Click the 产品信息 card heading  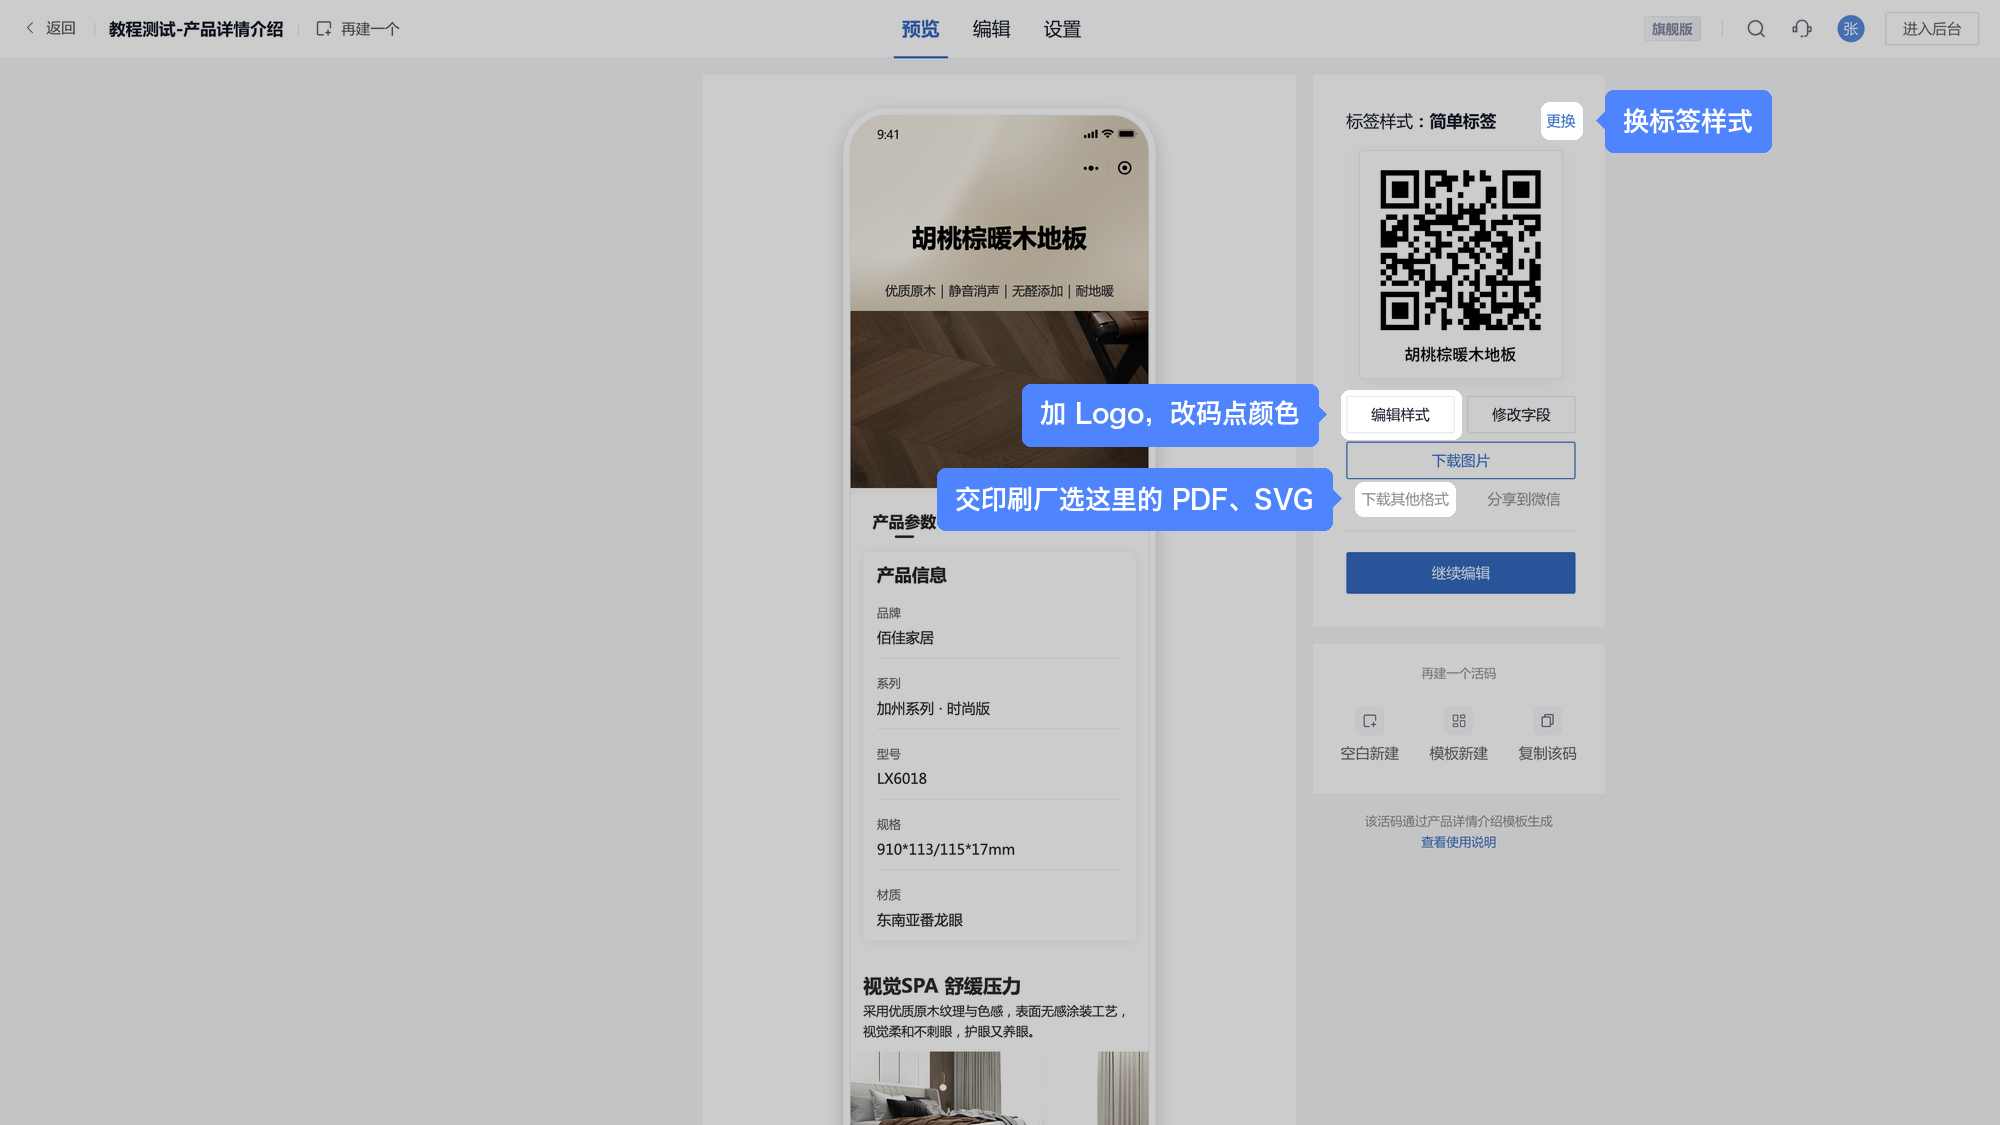pyautogui.click(x=911, y=576)
